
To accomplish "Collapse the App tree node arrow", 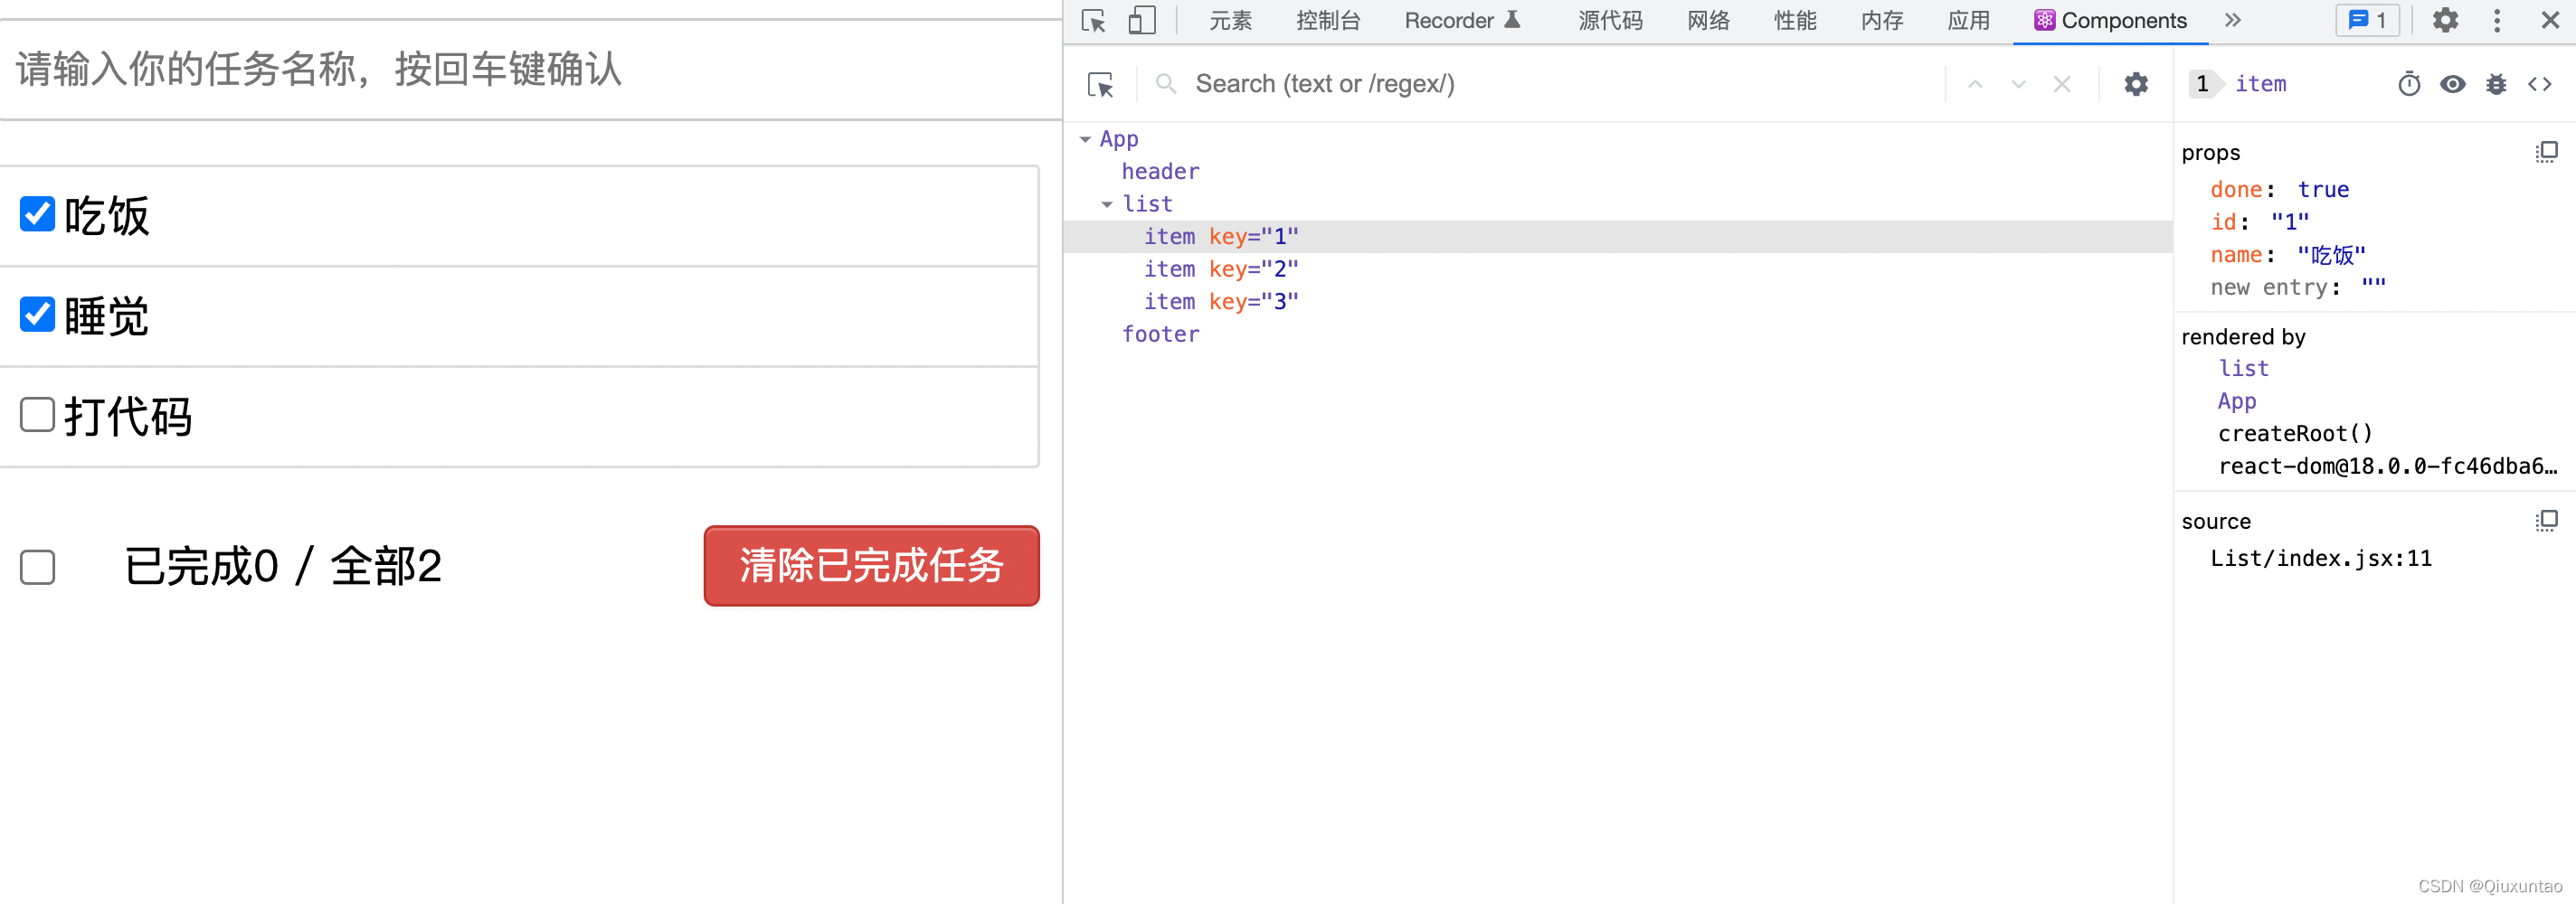I will [x=1085, y=140].
